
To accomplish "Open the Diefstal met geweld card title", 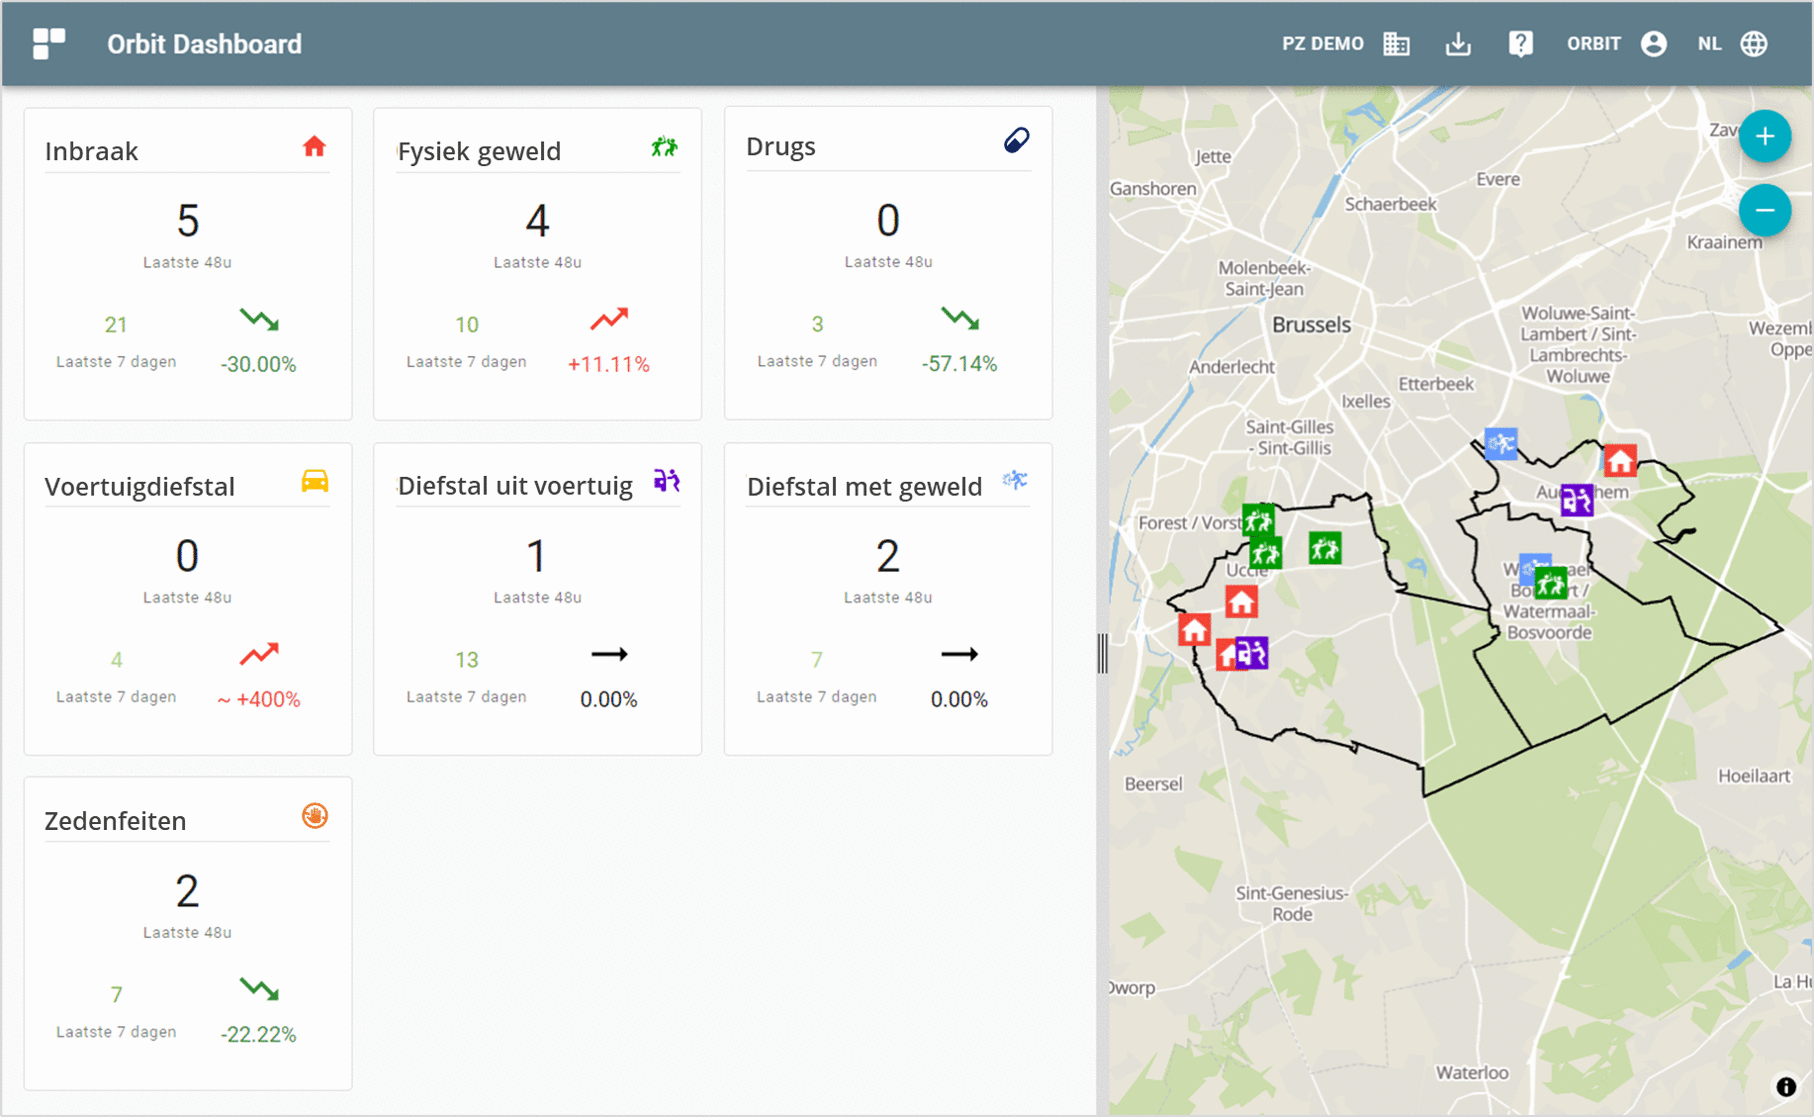I will pos(864,486).
